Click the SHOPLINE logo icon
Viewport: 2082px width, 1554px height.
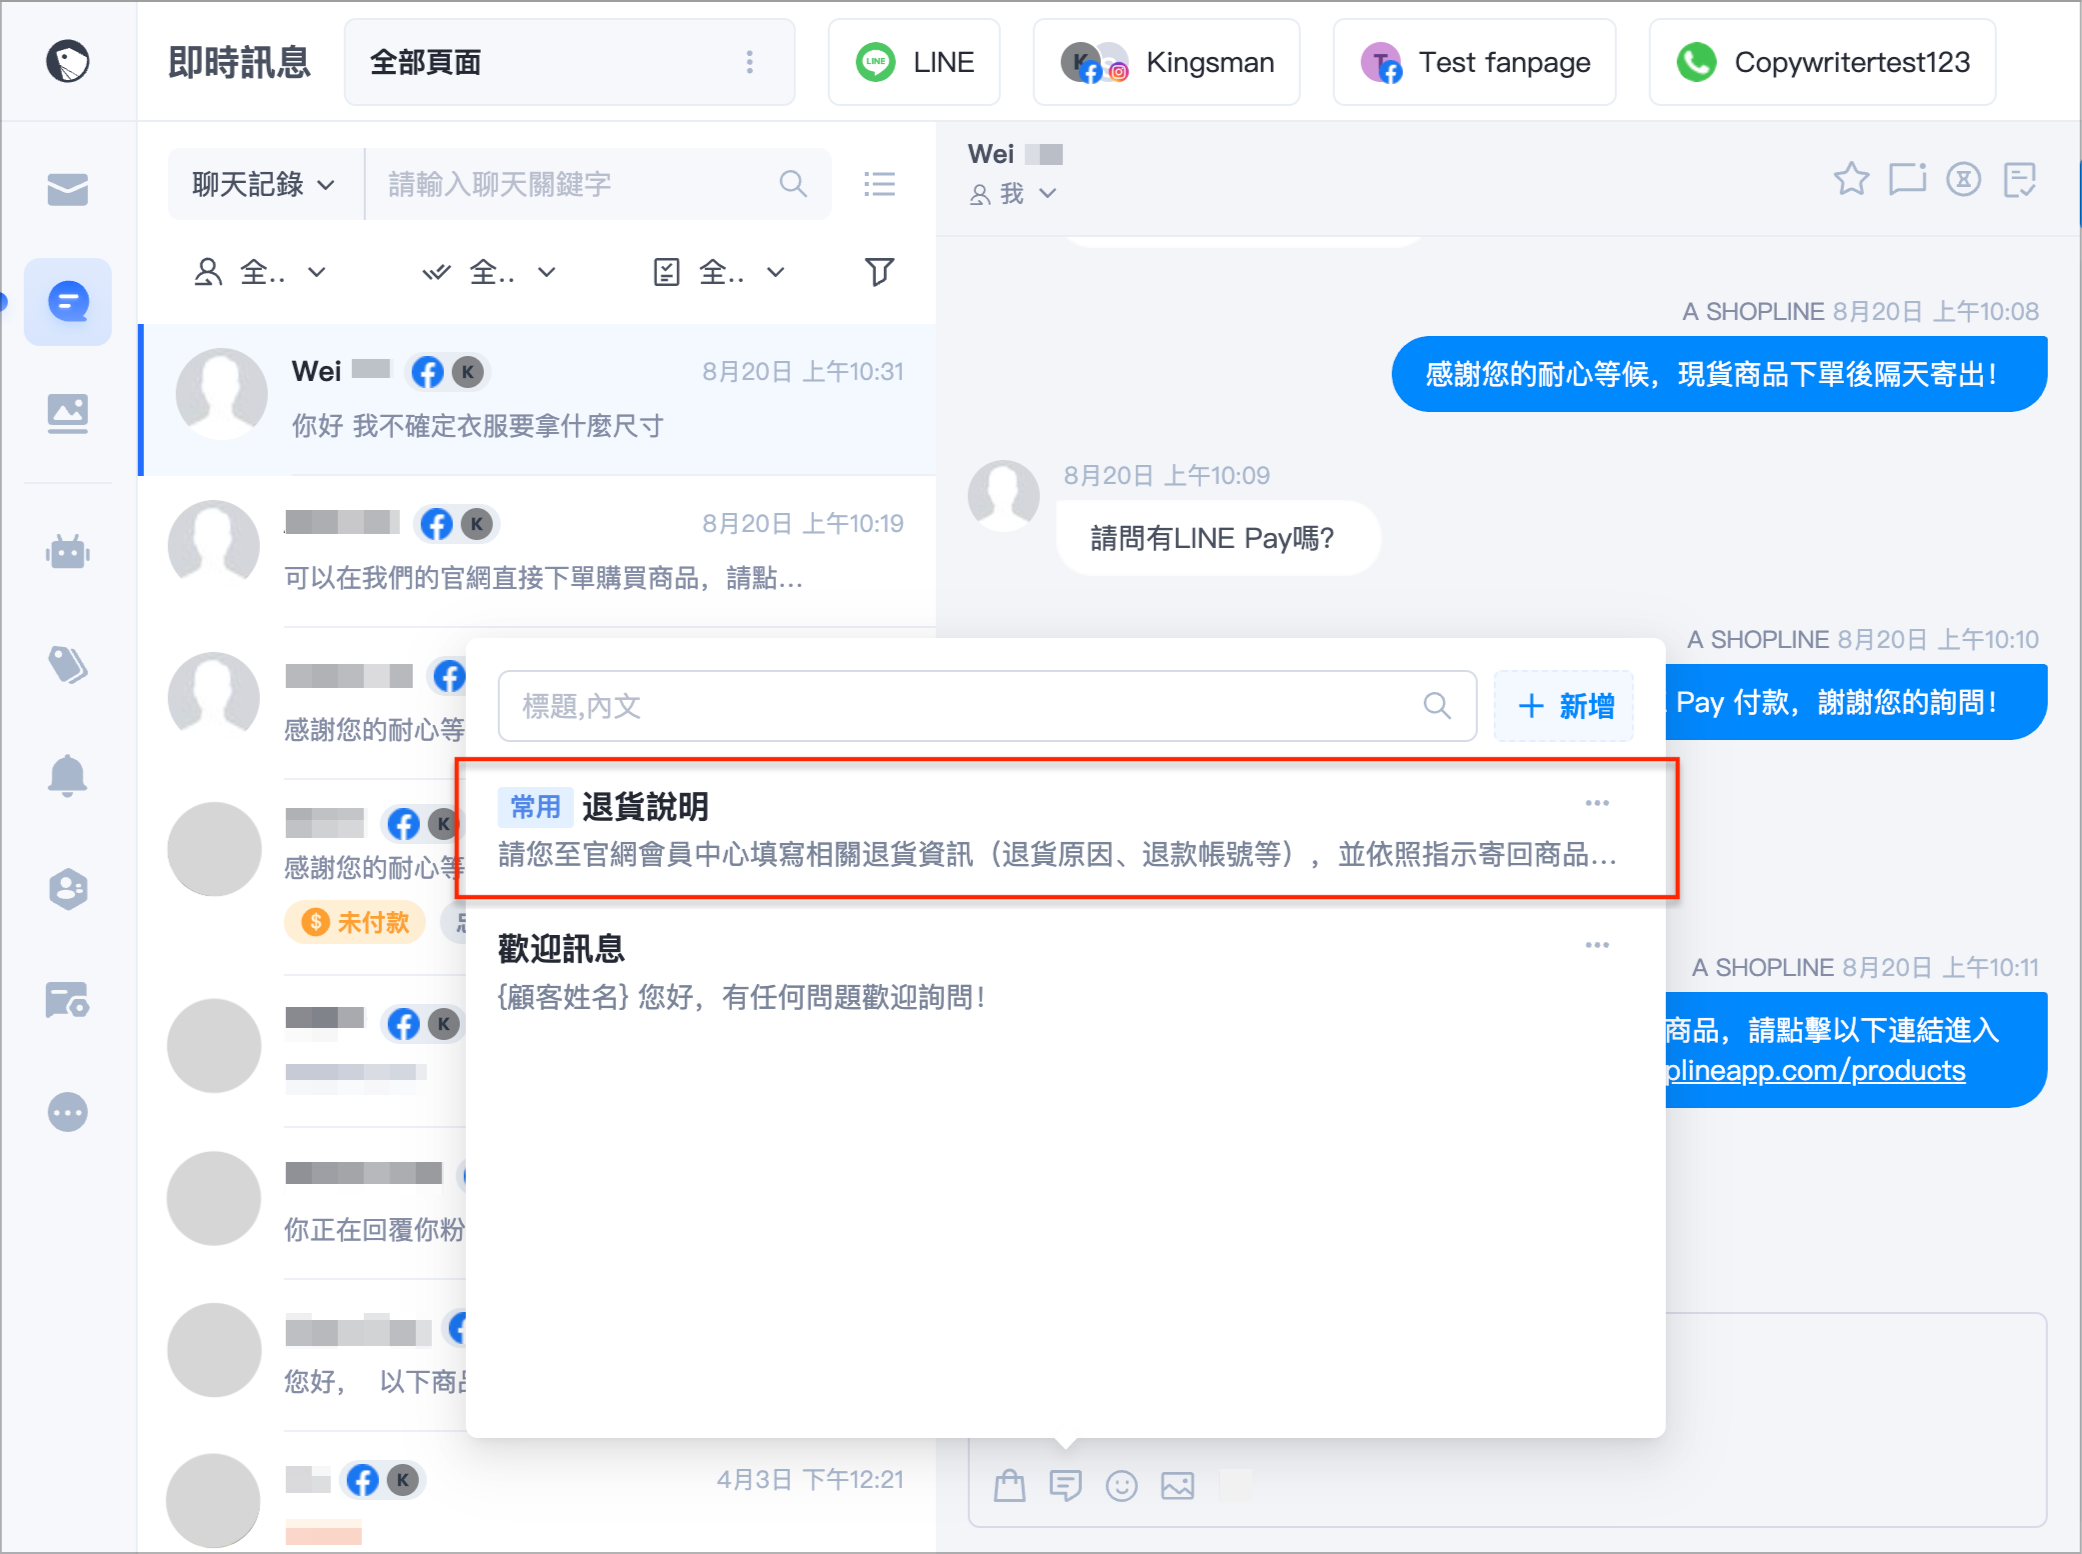click(x=67, y=61)
